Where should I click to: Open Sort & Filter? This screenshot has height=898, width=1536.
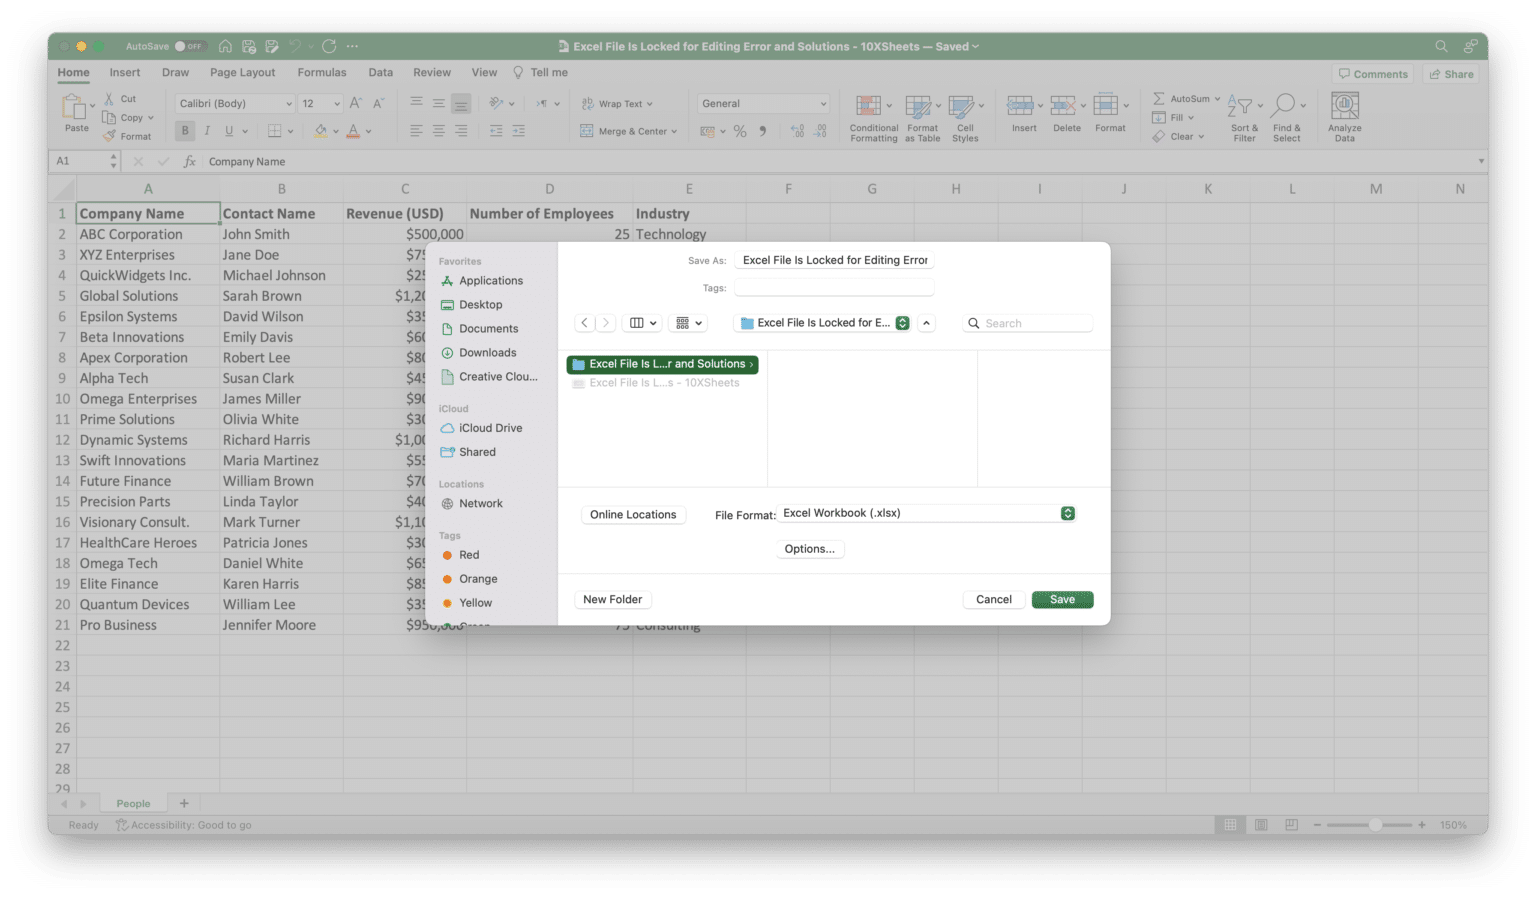pyautogui.click(x=1243, y=116)
